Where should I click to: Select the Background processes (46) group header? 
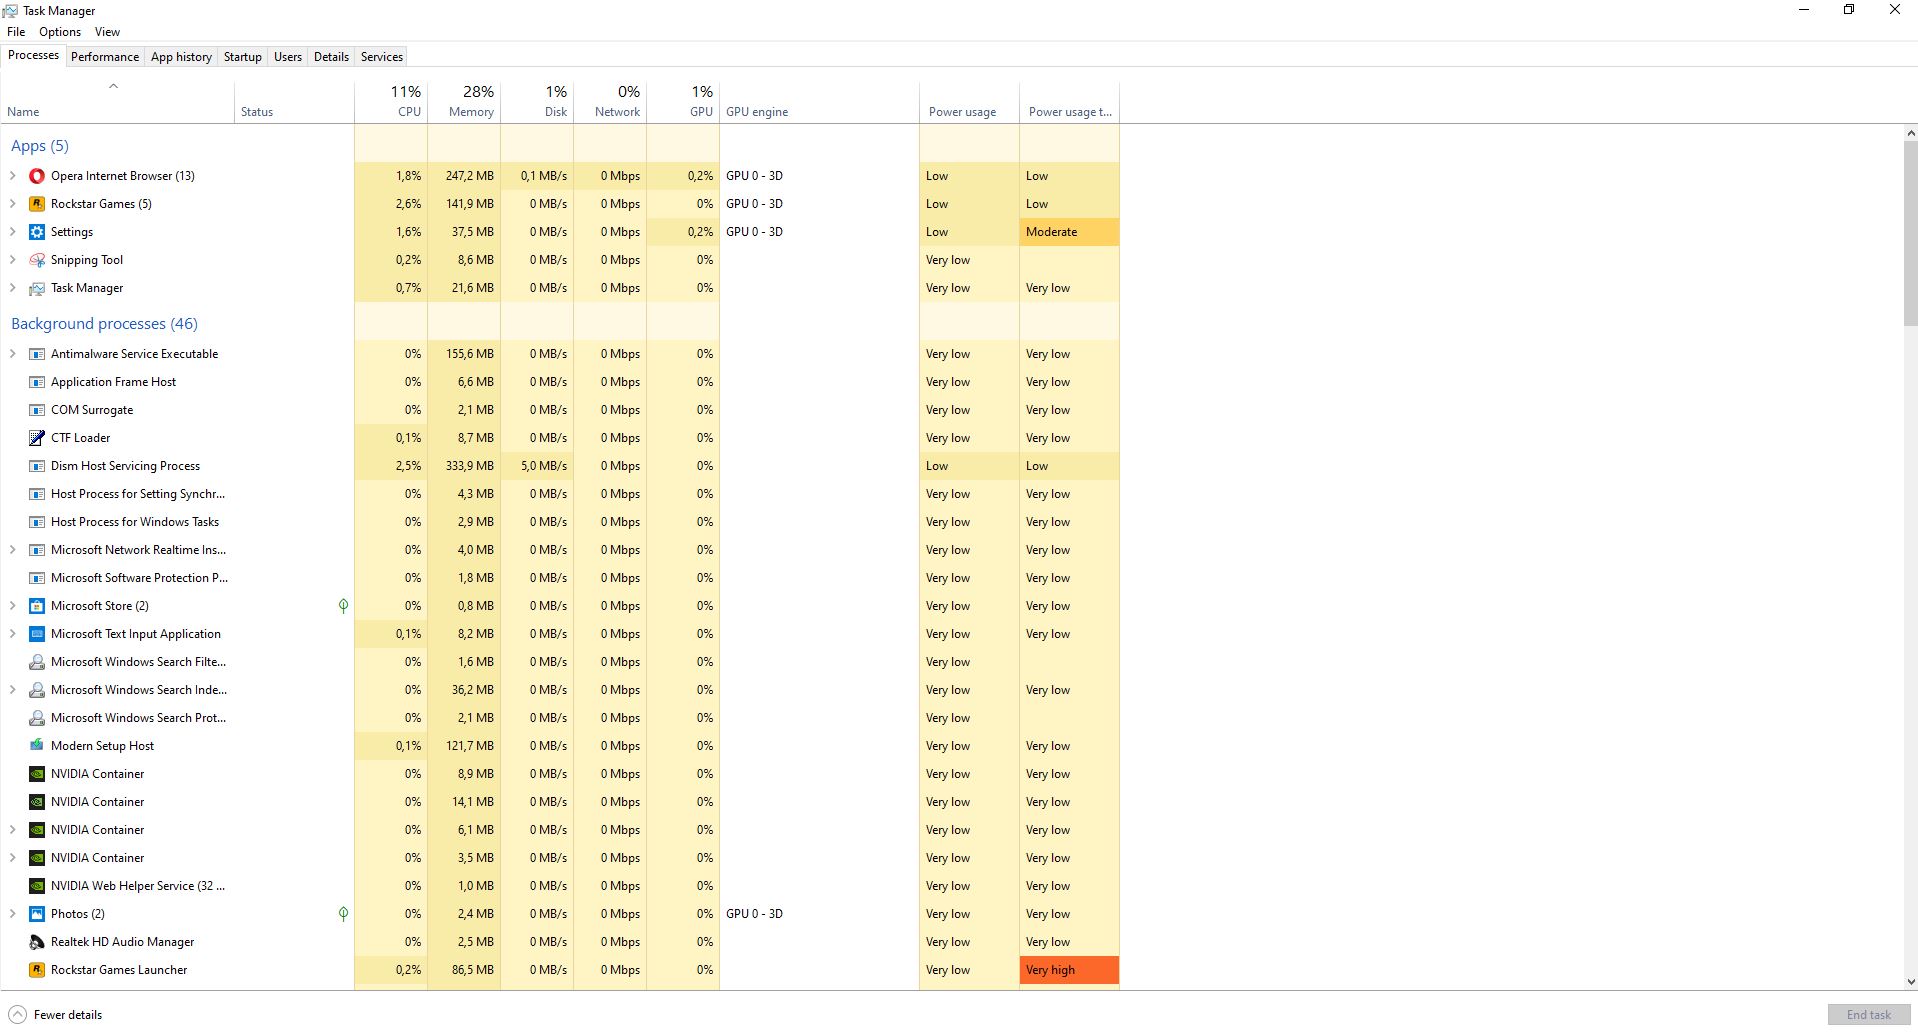[x=104, y=324]
